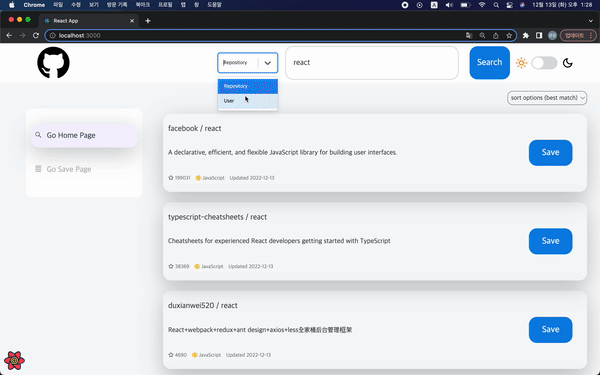Click the GitHub Octocat logo
Viewport: 600px width, 375px height.
pyautogui.click(x=54, y=63)
